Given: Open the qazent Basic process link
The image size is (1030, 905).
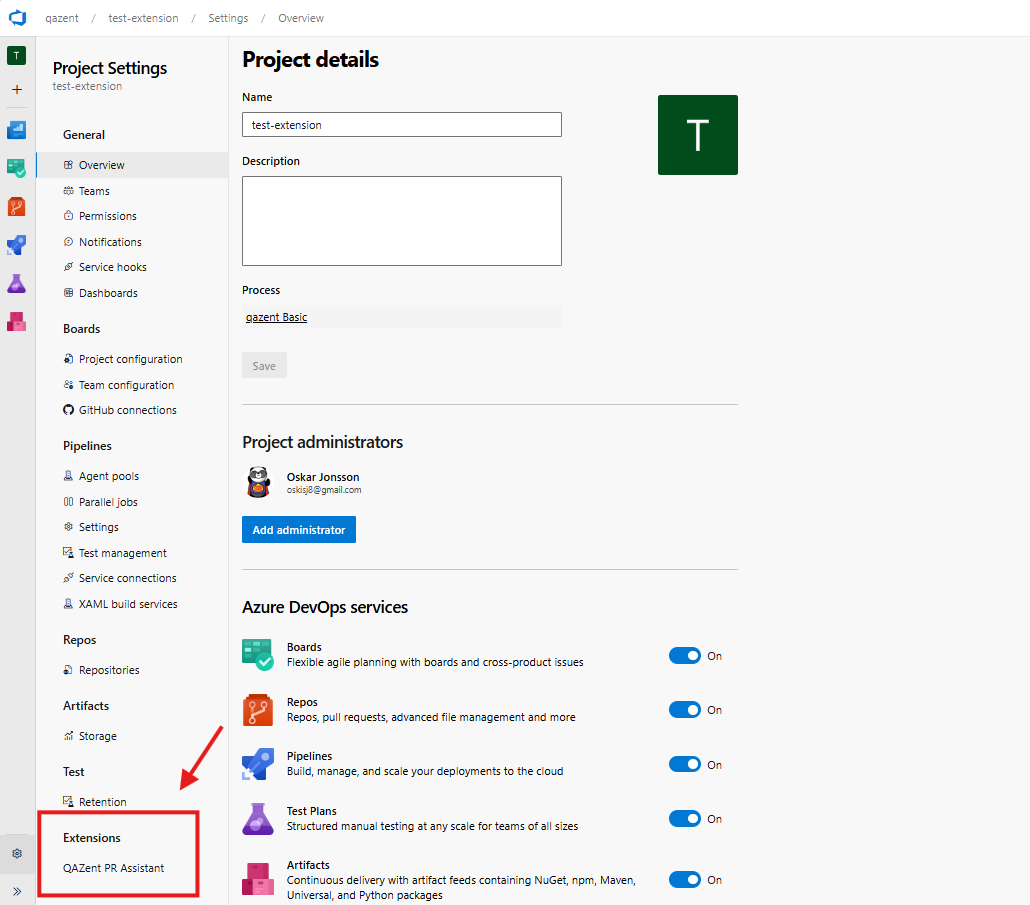Looking at the screenshot, I should pyautogui.click(x=277, y=317).
